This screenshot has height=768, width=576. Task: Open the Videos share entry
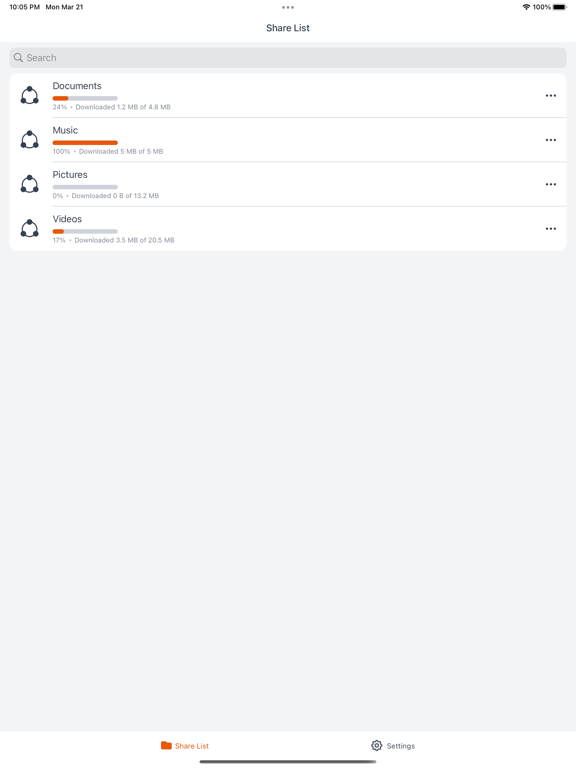(x=288, y=229)
